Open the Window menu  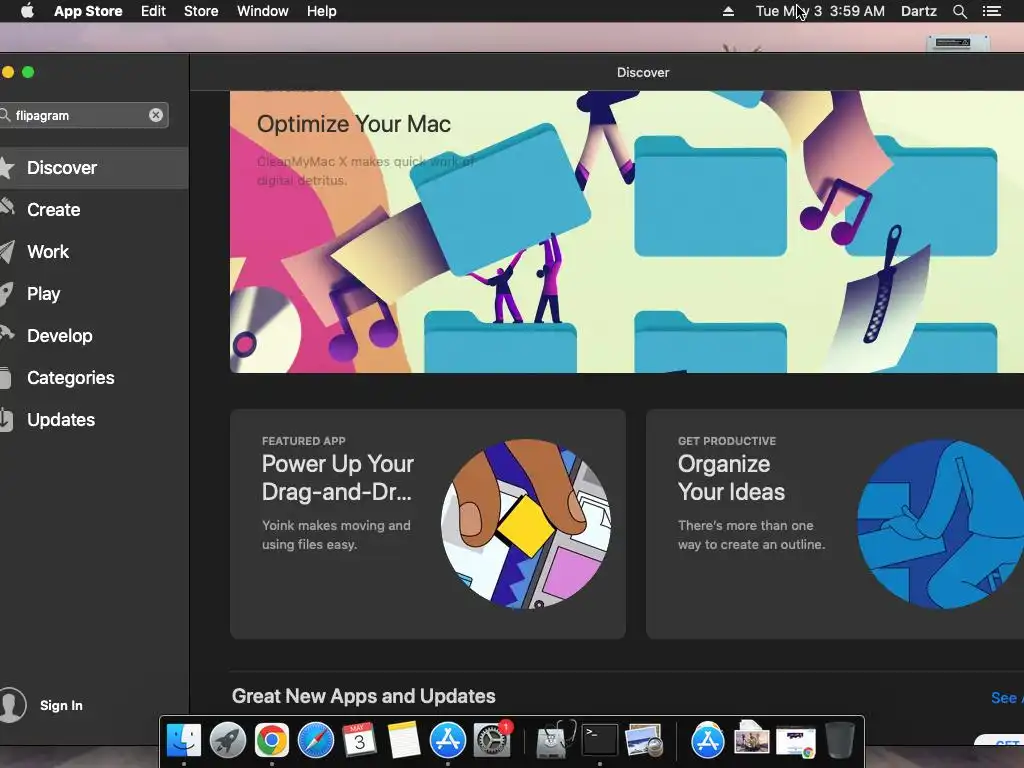click(263, 11)
